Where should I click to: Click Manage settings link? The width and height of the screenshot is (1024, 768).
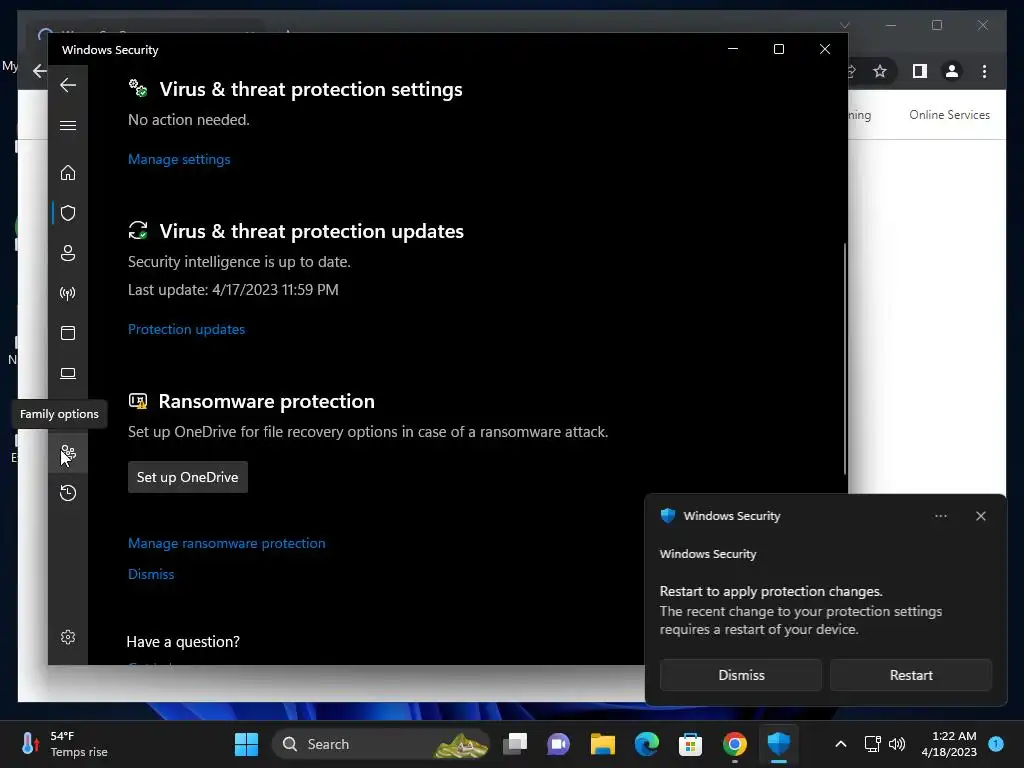pyautogui.click(x=179, y=159)
